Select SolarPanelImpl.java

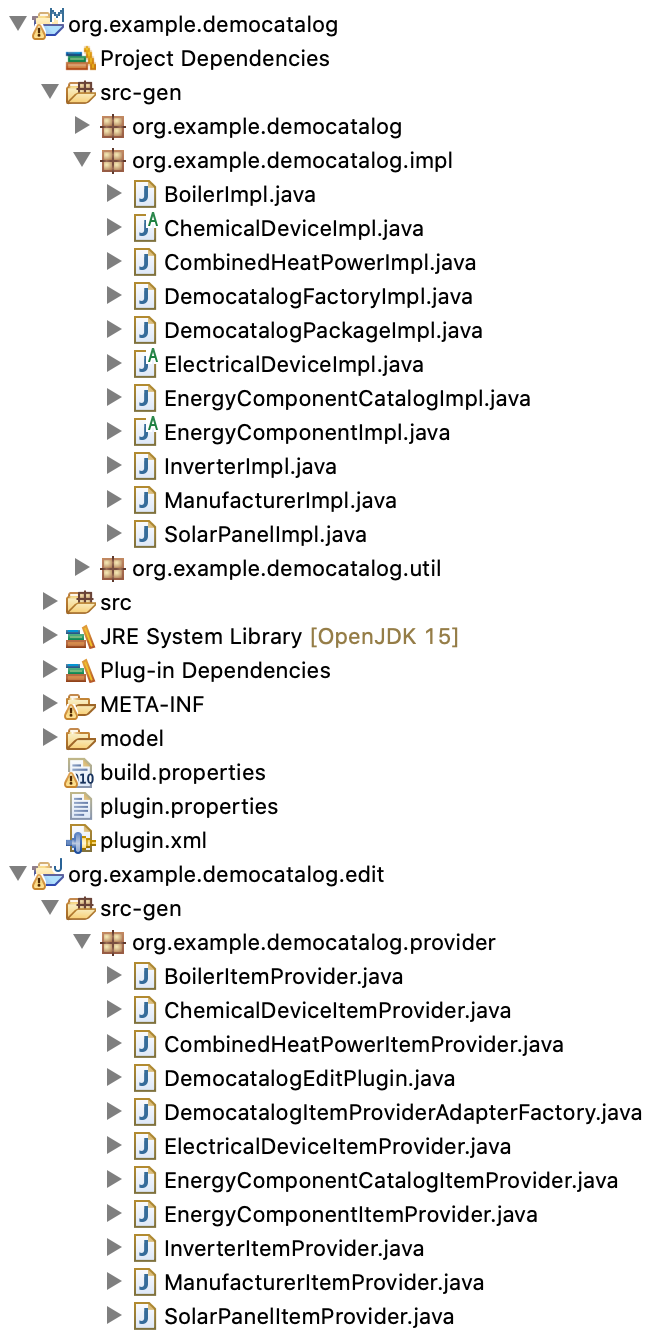pyautogui.click(x=265, y=534)
